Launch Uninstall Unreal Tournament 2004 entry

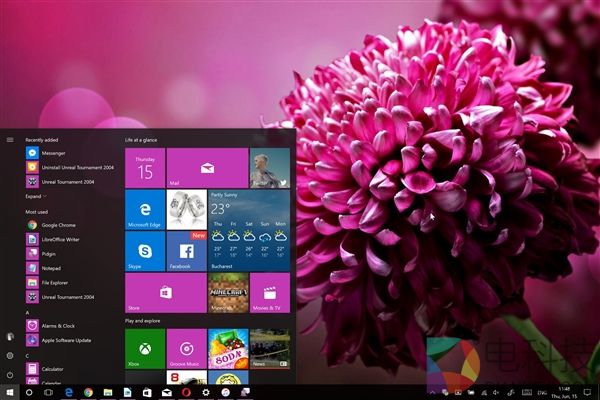coord(71,167)
